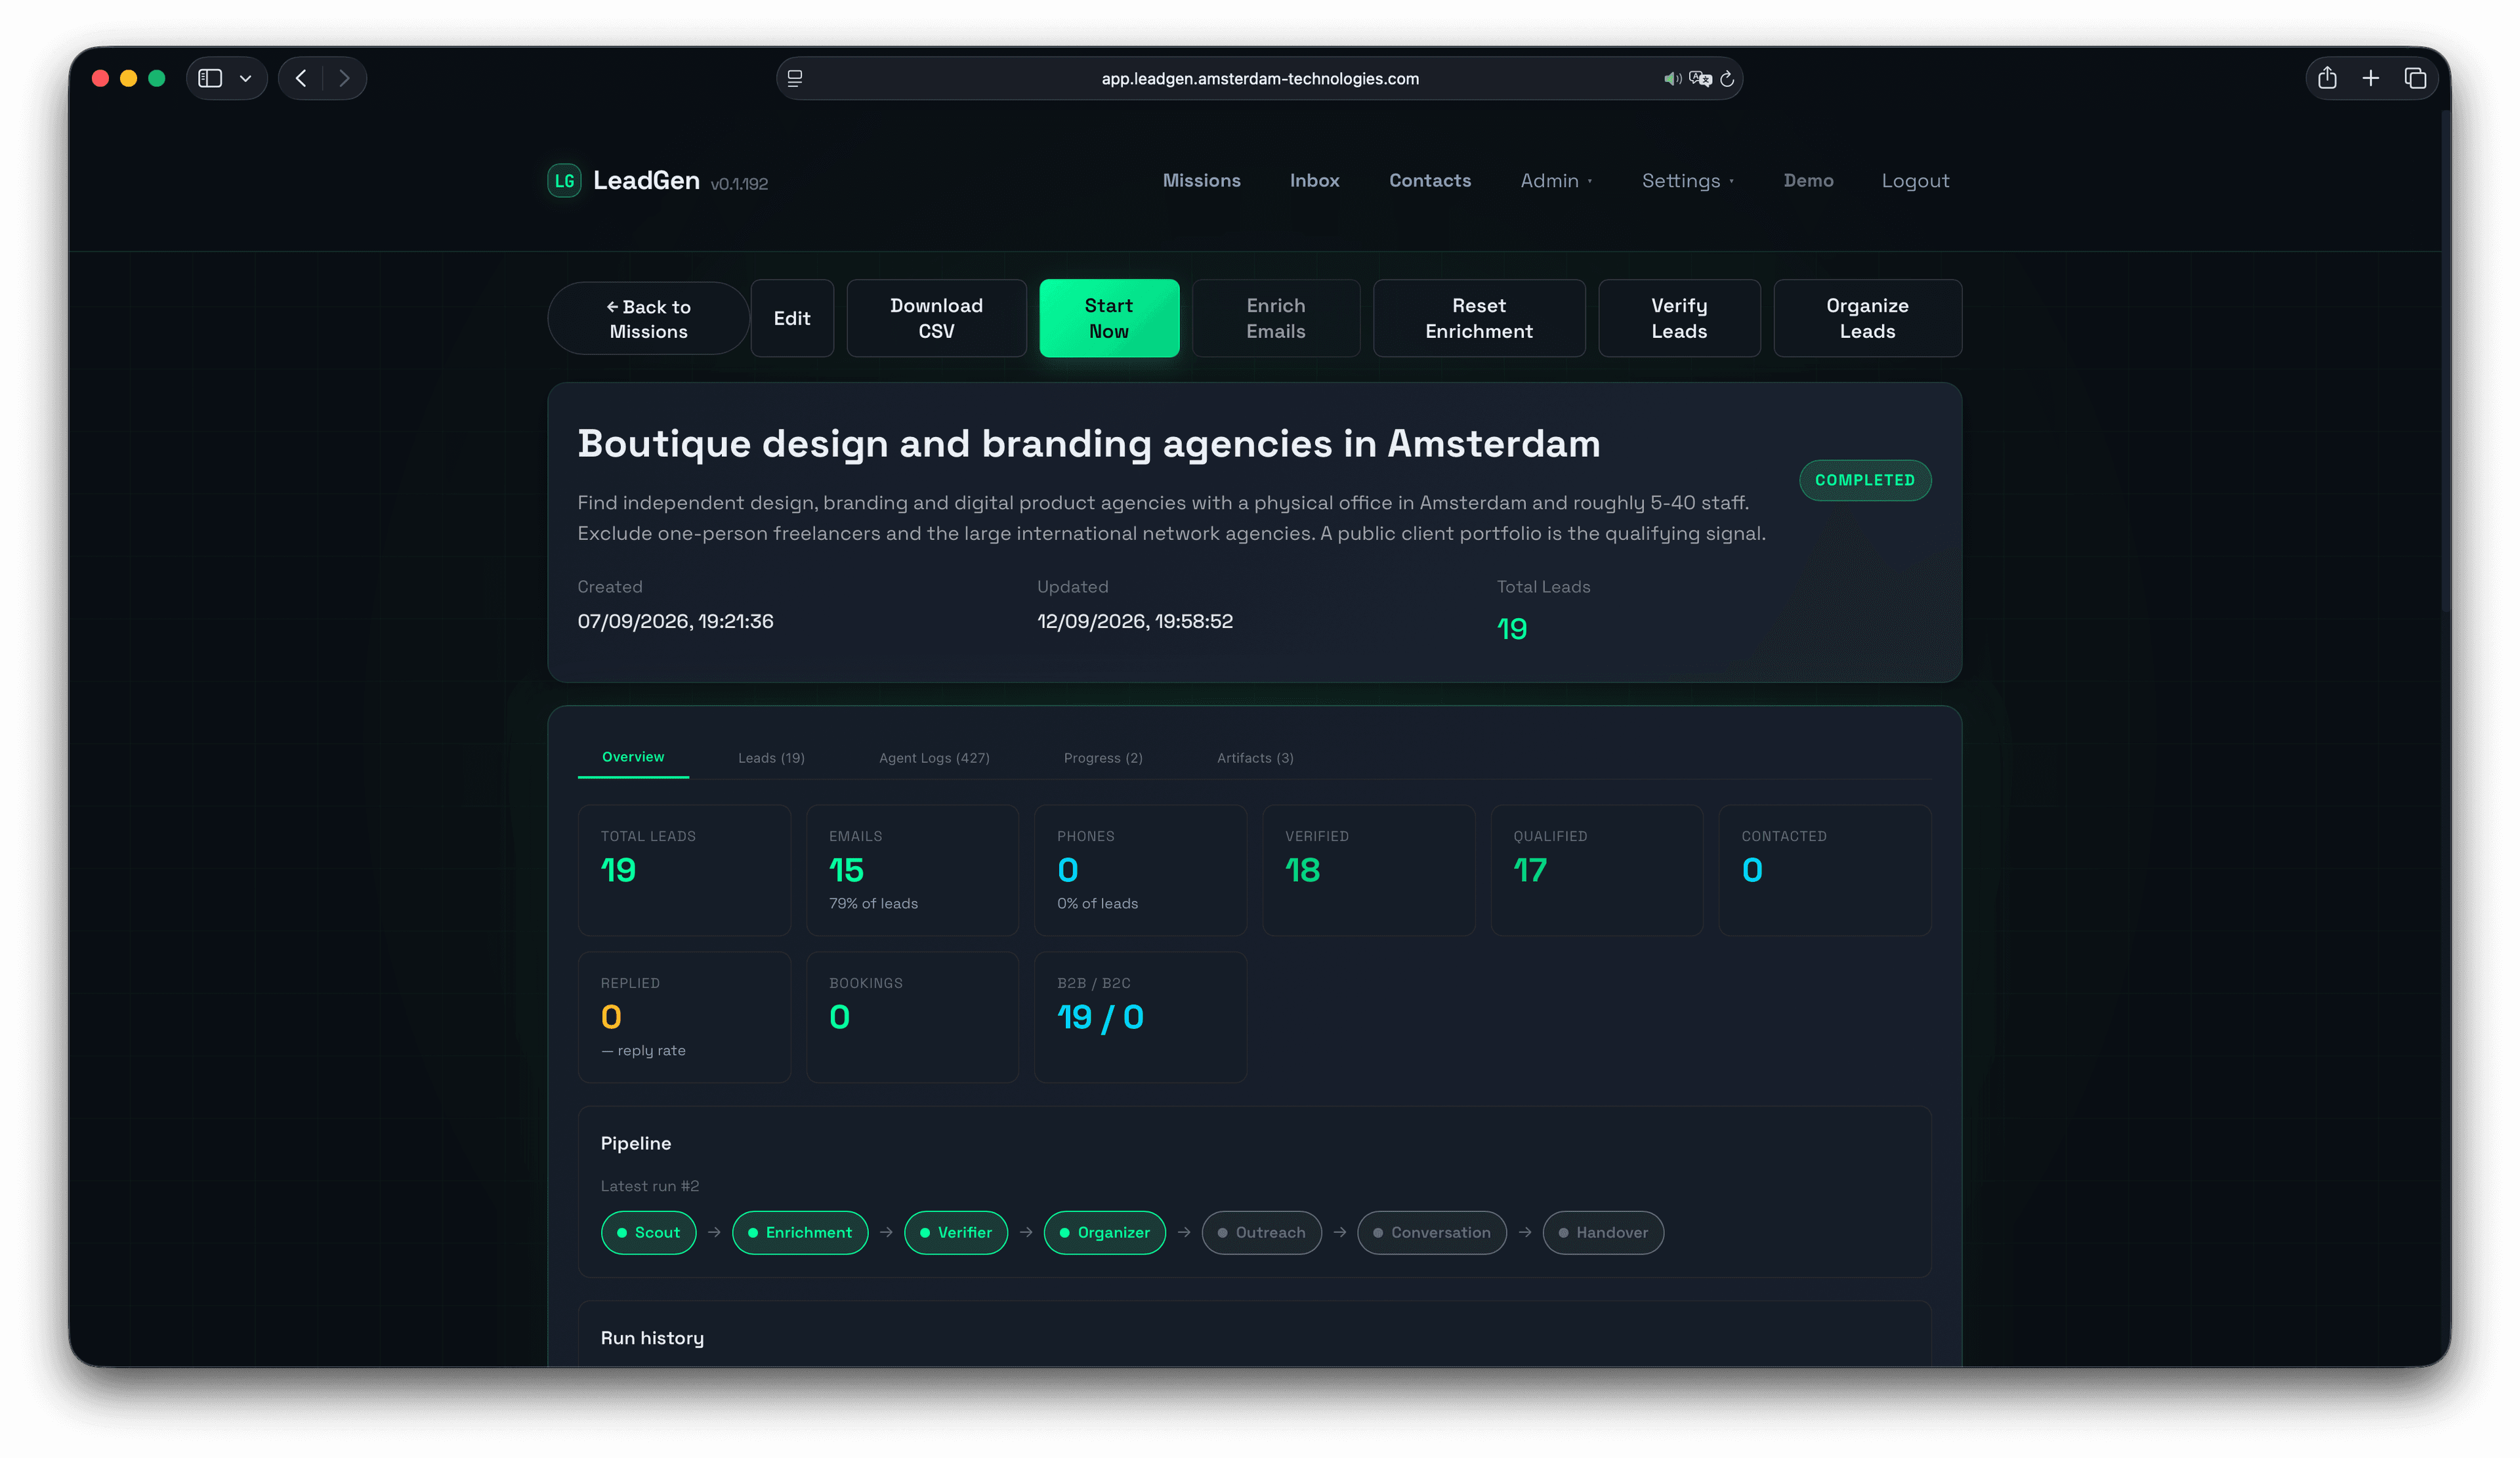The image size is (2520, 1458).
Task: Click the Organizer pipeline stage pill
Action: [1105, 1232]
